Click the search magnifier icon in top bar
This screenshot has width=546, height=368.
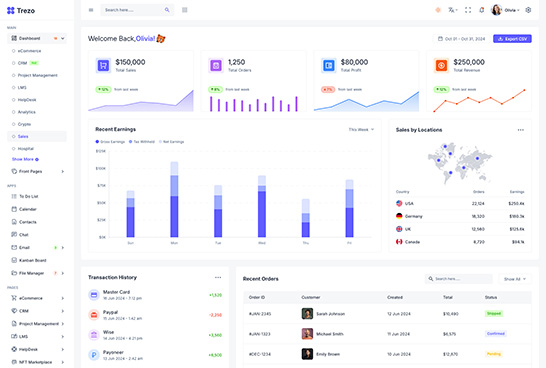pyautogui.click(x=167, y=10)
